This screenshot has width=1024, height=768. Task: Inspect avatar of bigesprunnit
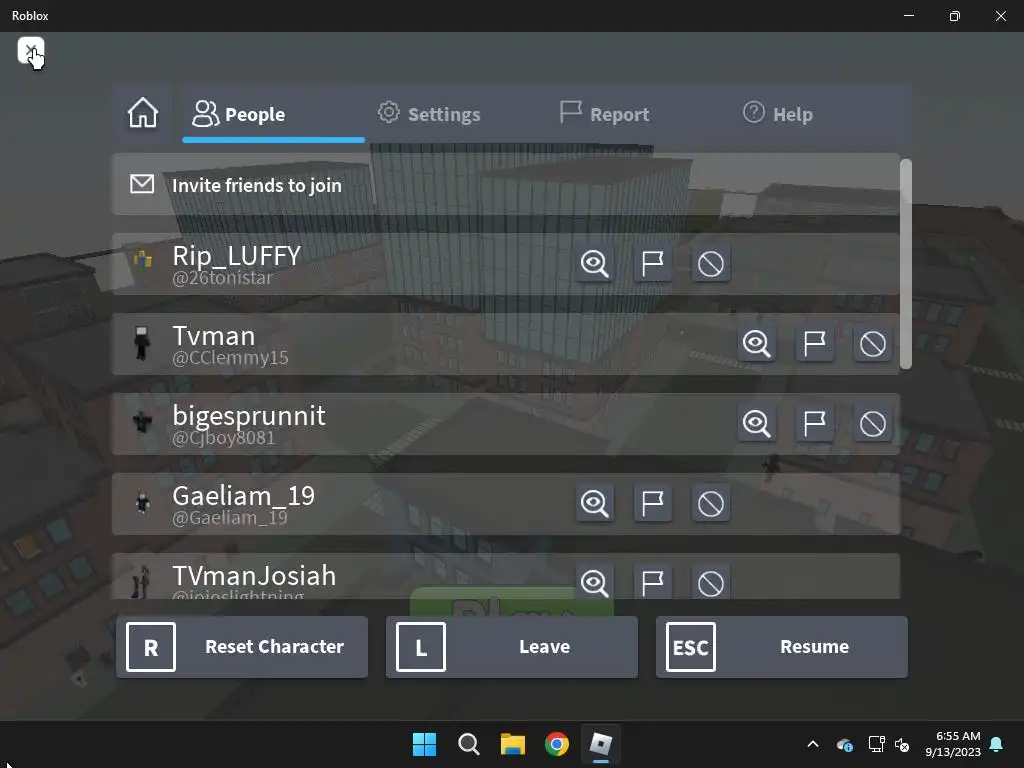[756, 424]
